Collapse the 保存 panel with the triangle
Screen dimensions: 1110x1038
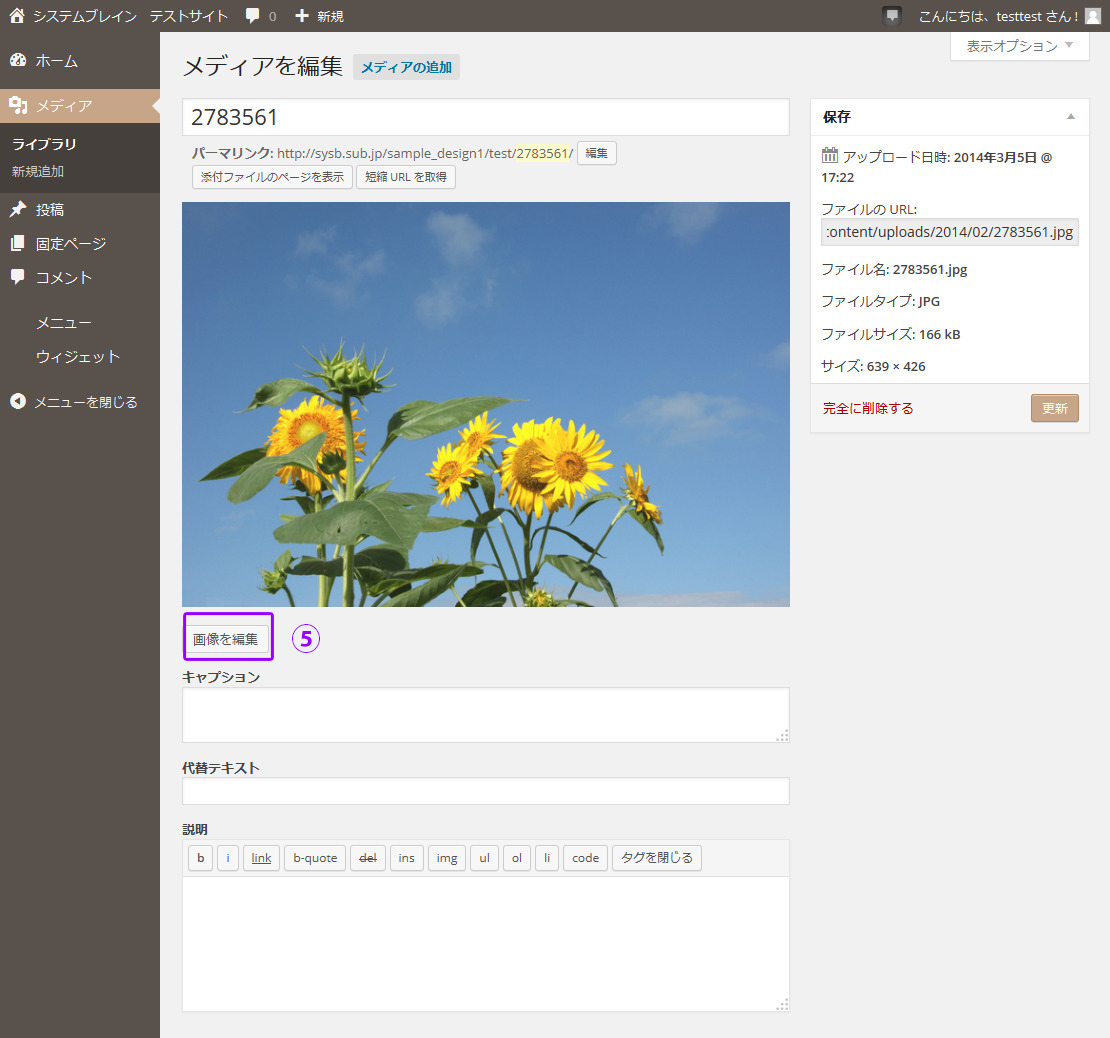tap(1071, 117)
